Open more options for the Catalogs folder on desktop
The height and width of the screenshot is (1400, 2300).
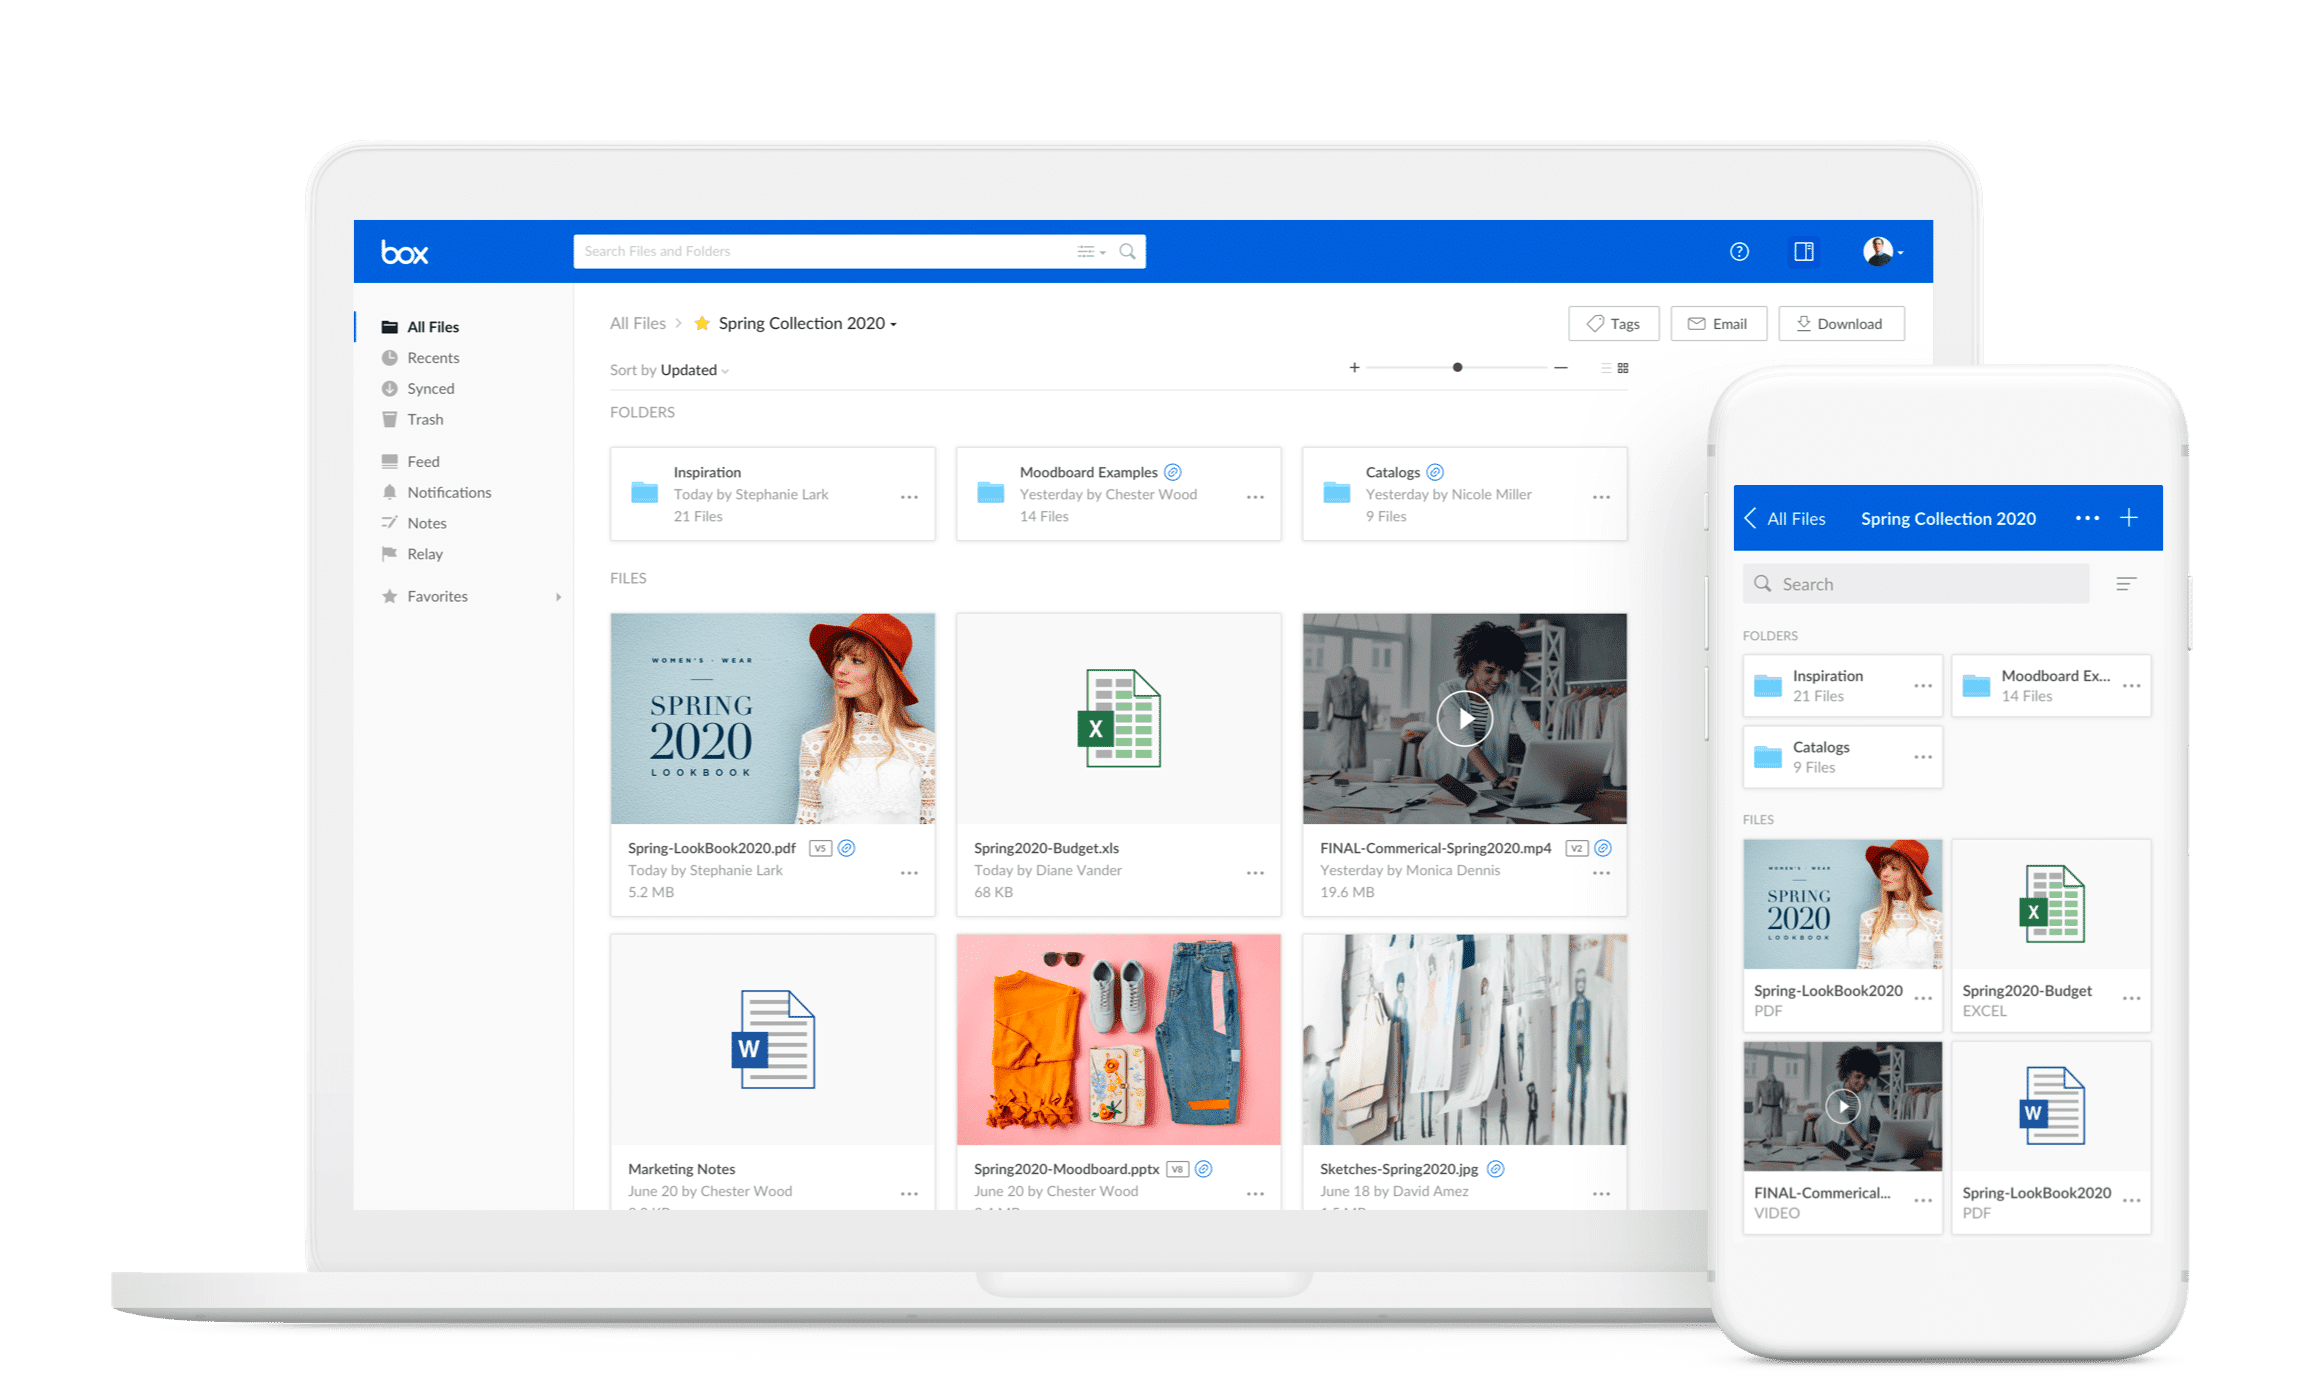click(1601, 497)
